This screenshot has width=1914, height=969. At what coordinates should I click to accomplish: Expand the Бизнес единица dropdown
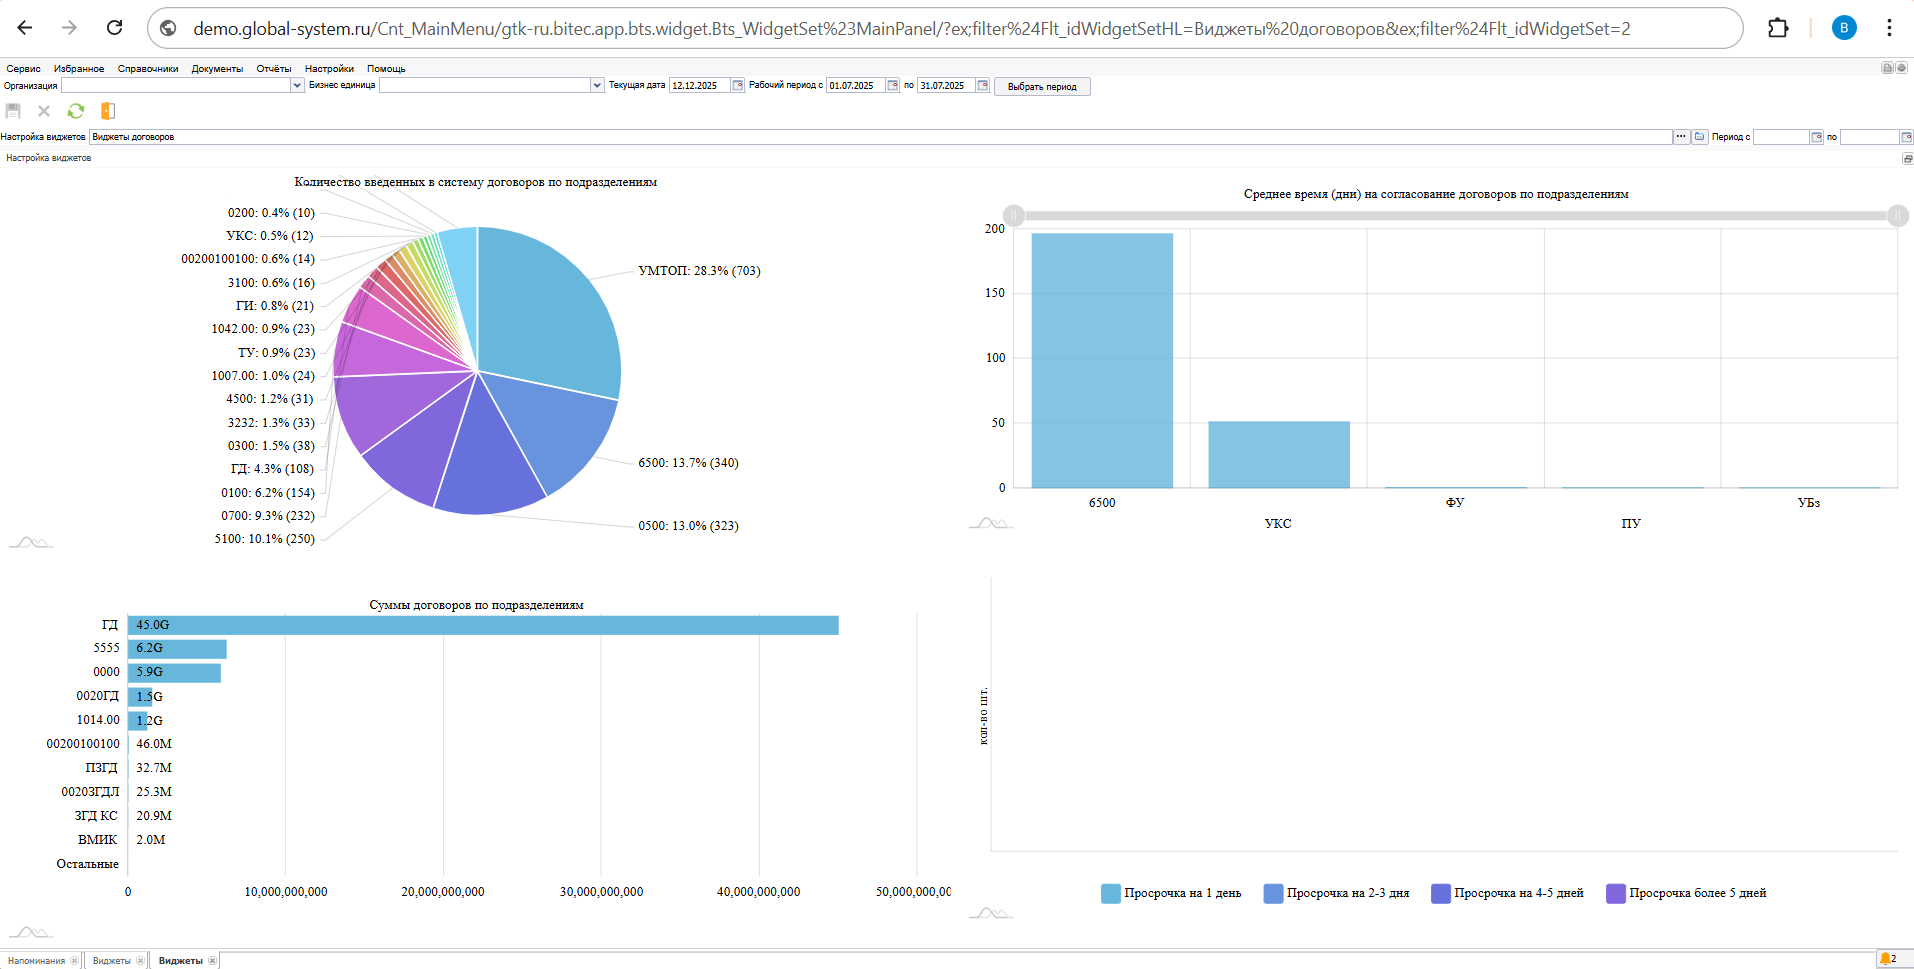click(597, 86)
